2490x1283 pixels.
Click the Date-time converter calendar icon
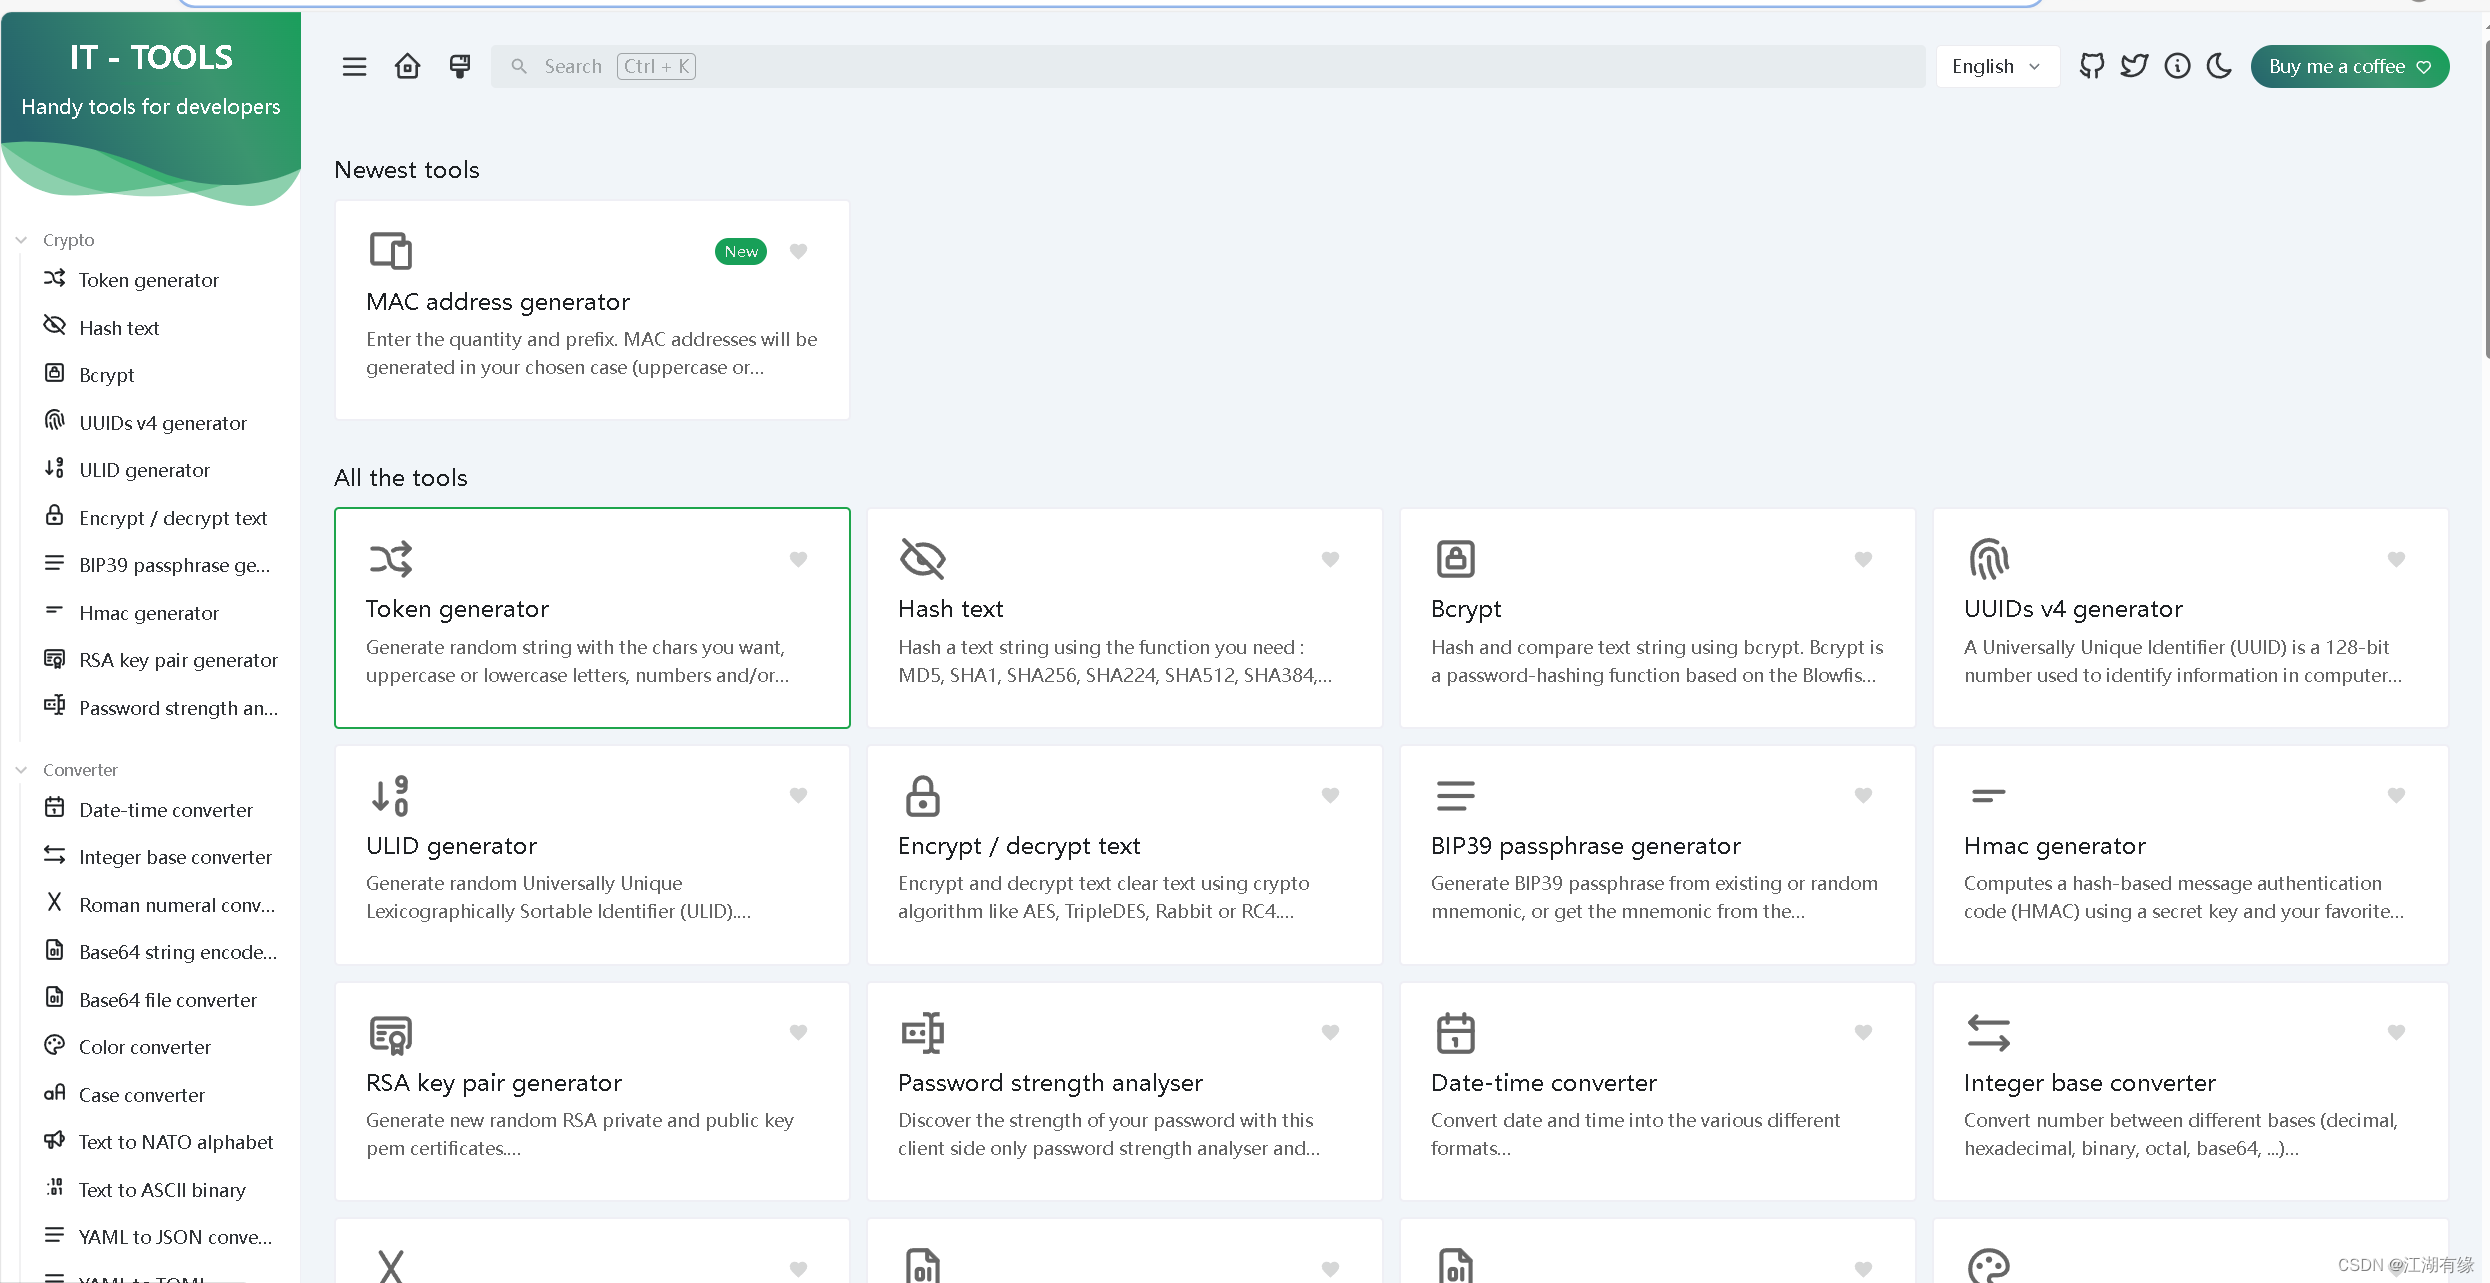tap(1455, 1033)
